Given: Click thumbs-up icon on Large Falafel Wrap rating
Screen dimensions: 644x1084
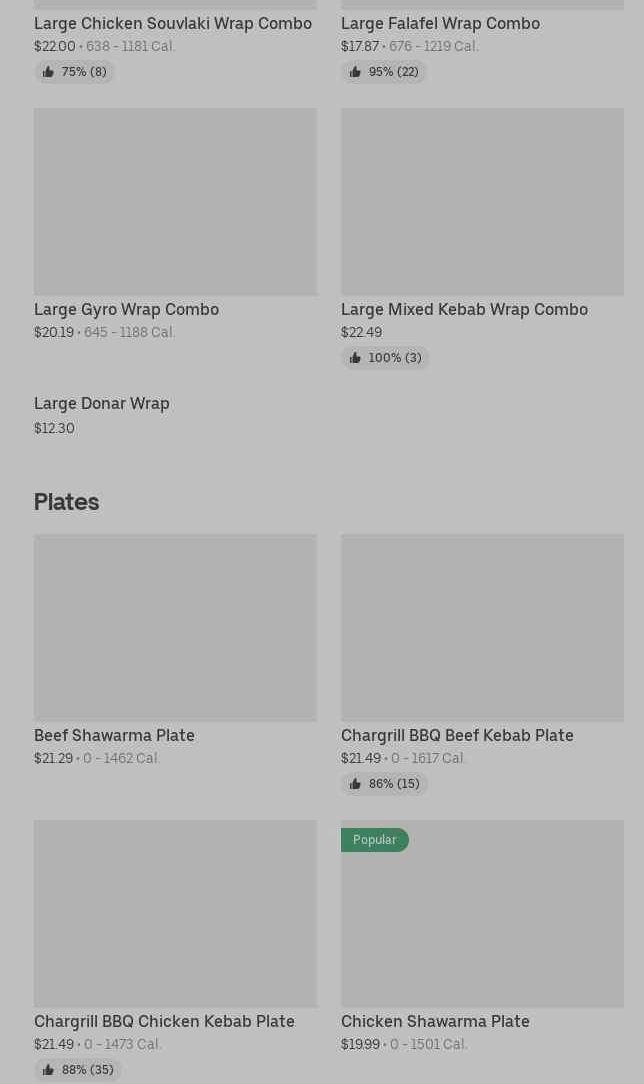Looking at the screenshot, I should [355, 72].
